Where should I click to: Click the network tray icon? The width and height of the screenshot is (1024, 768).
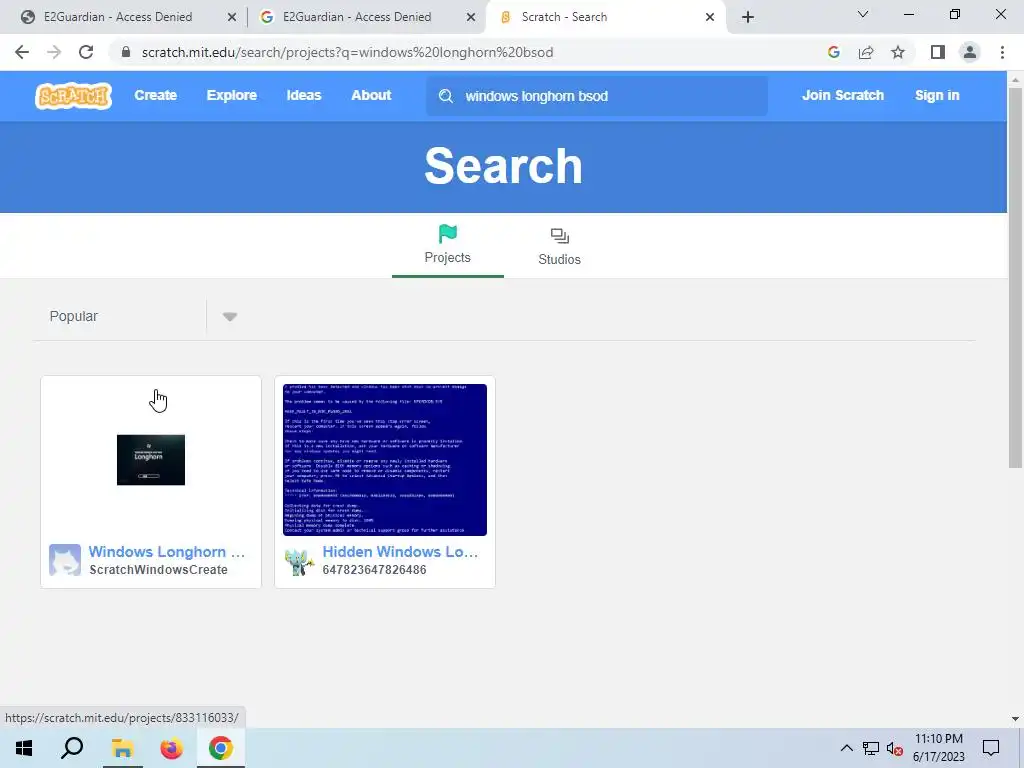point(871,748)
